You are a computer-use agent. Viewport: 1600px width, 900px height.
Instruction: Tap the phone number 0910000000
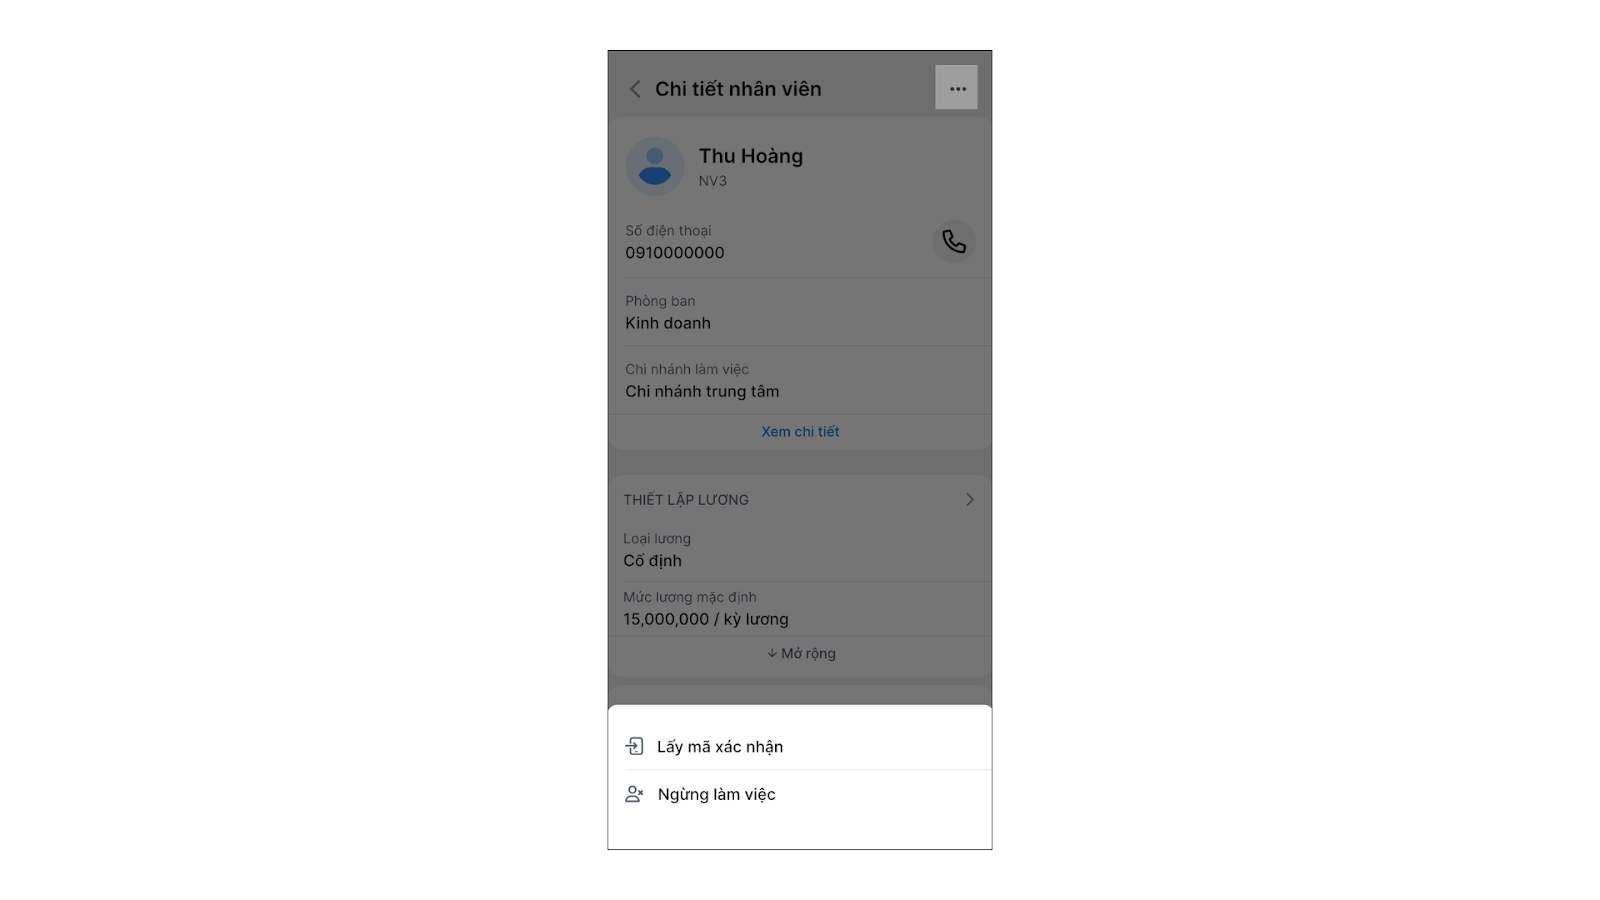tap(675, 253)
